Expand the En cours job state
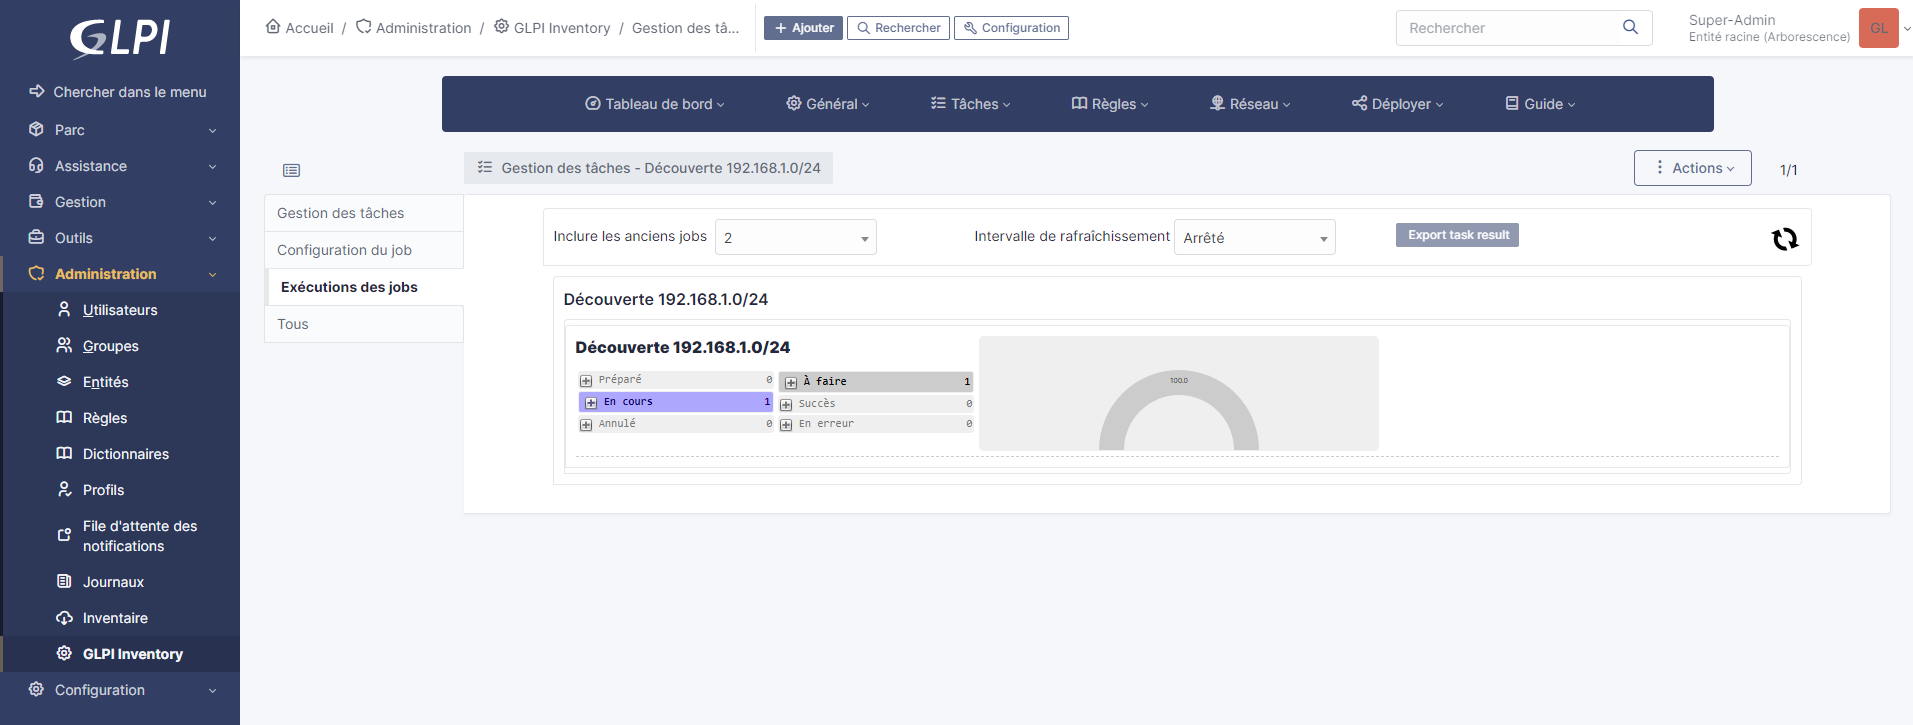This screenshot has height=725, width=1913. [591, 403]
